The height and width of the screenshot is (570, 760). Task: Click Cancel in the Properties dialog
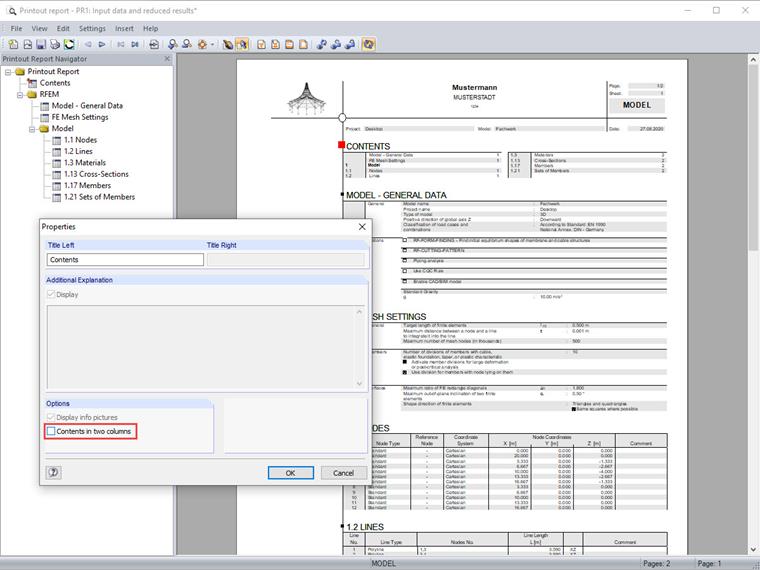(x=343, y=472)
